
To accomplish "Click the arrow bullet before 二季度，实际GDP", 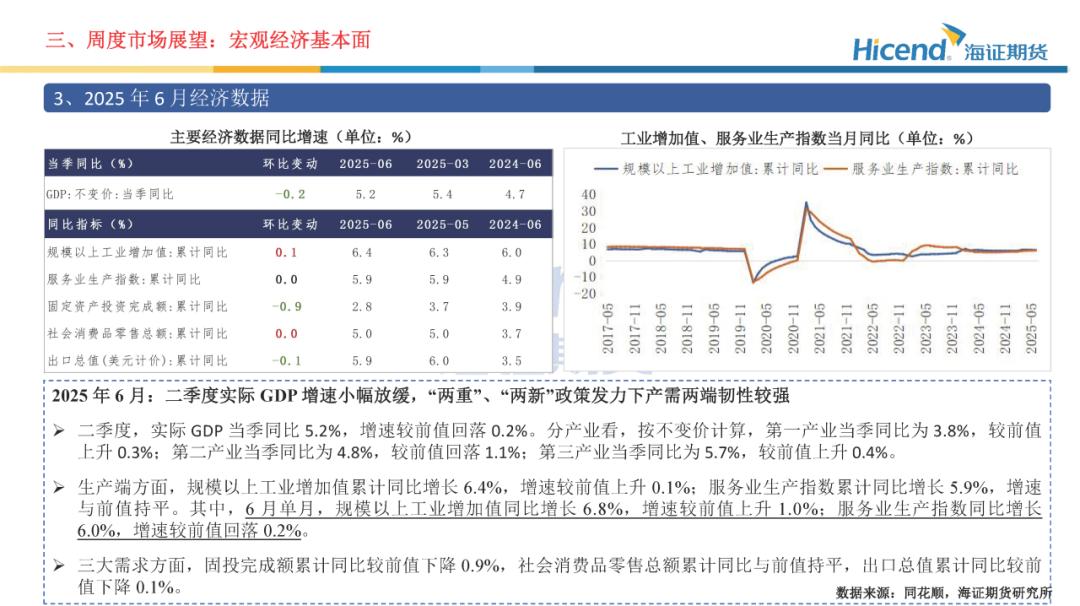I will tap(59, 431).
